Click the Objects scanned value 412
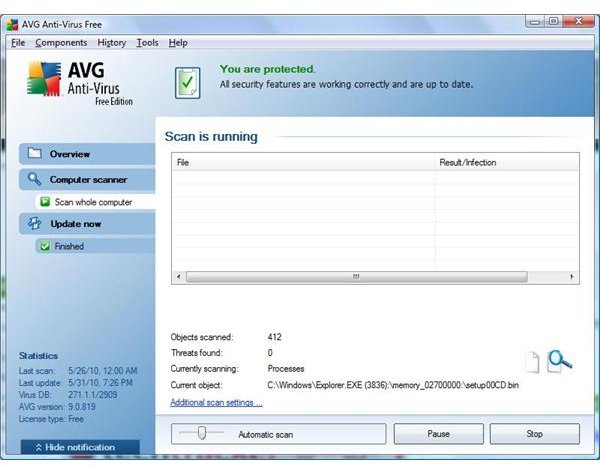The width and height of the screenshot is (600, 466). 274,337
